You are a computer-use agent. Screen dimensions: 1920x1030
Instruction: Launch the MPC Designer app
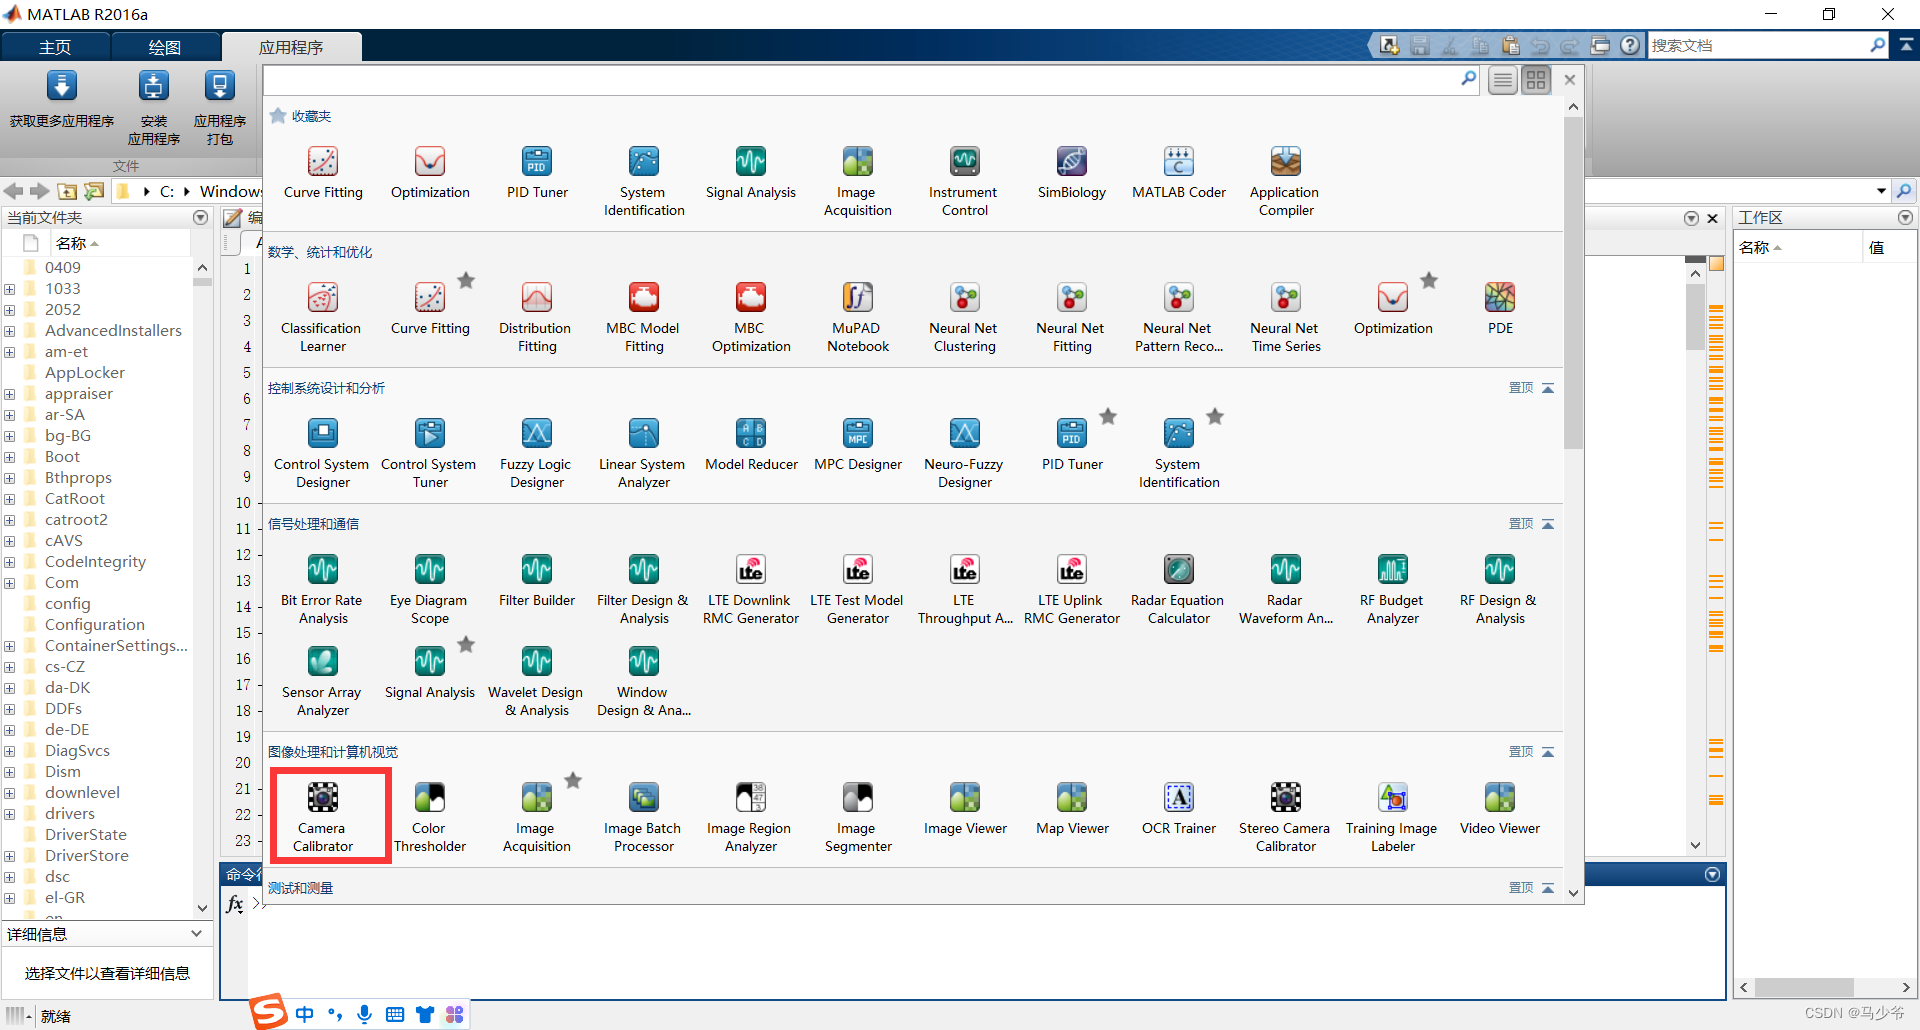pos(857,444)
